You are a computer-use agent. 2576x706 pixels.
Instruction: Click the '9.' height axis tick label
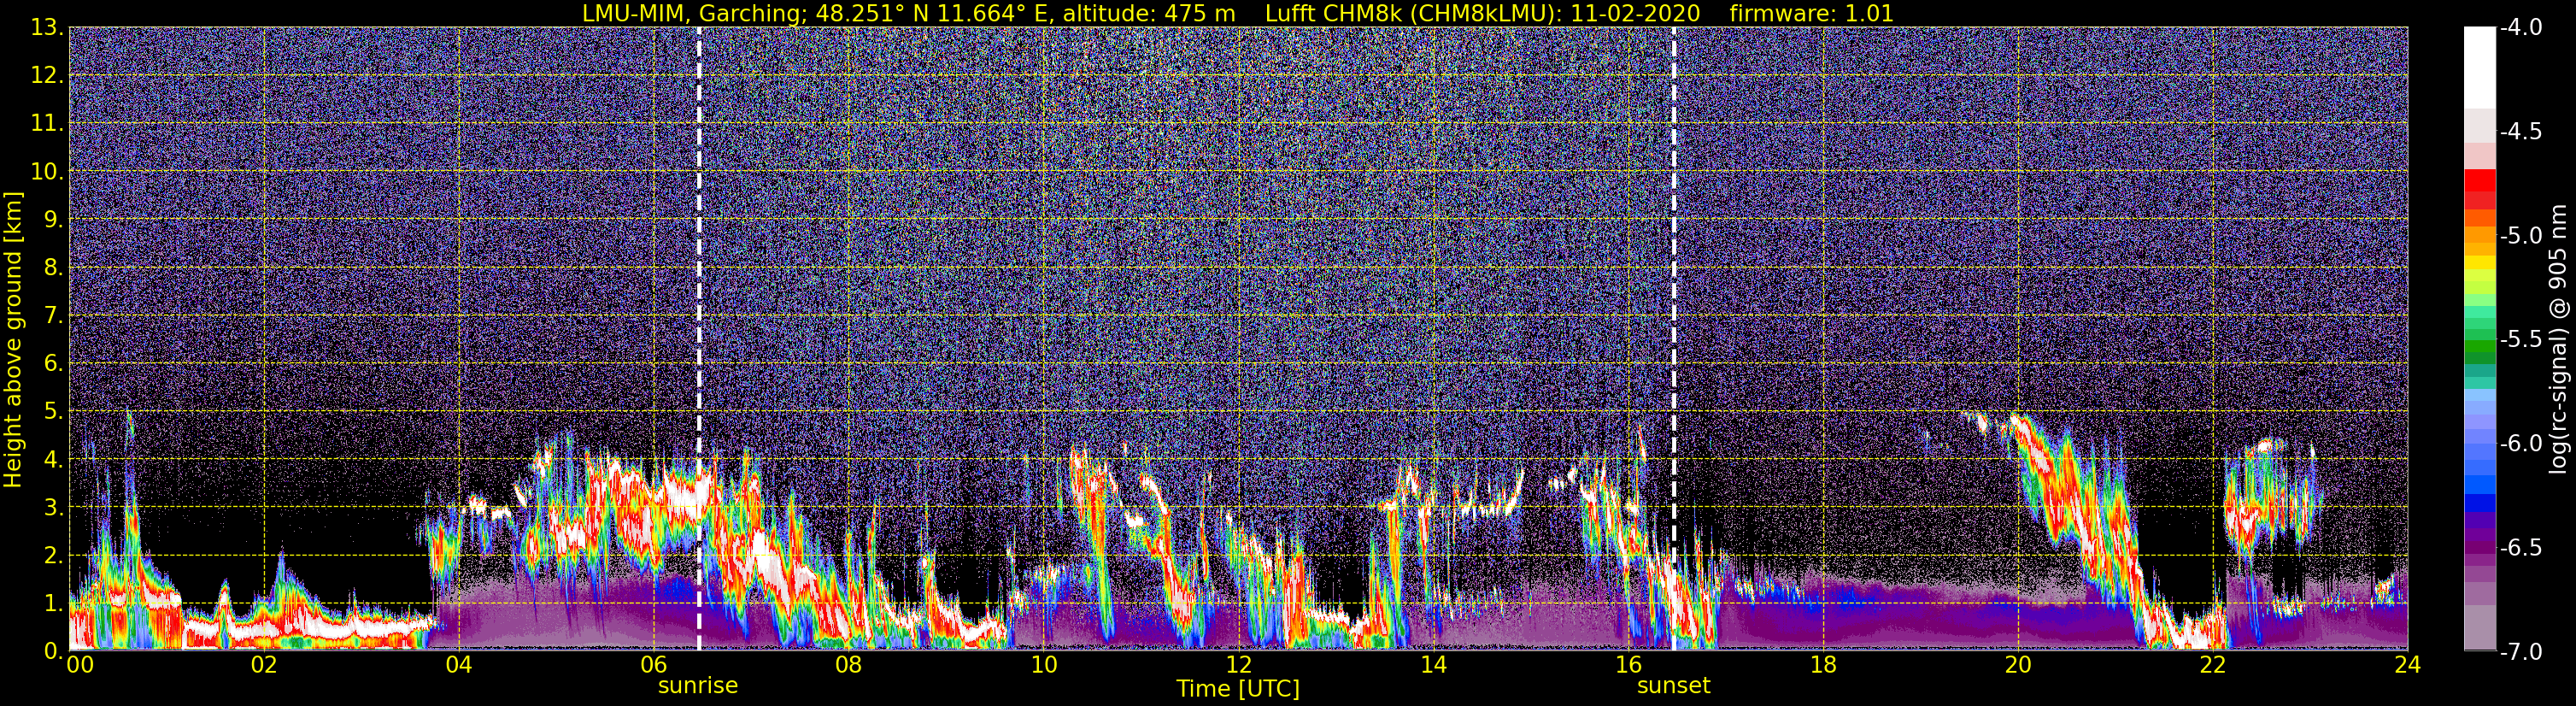(x=52, y=220)
